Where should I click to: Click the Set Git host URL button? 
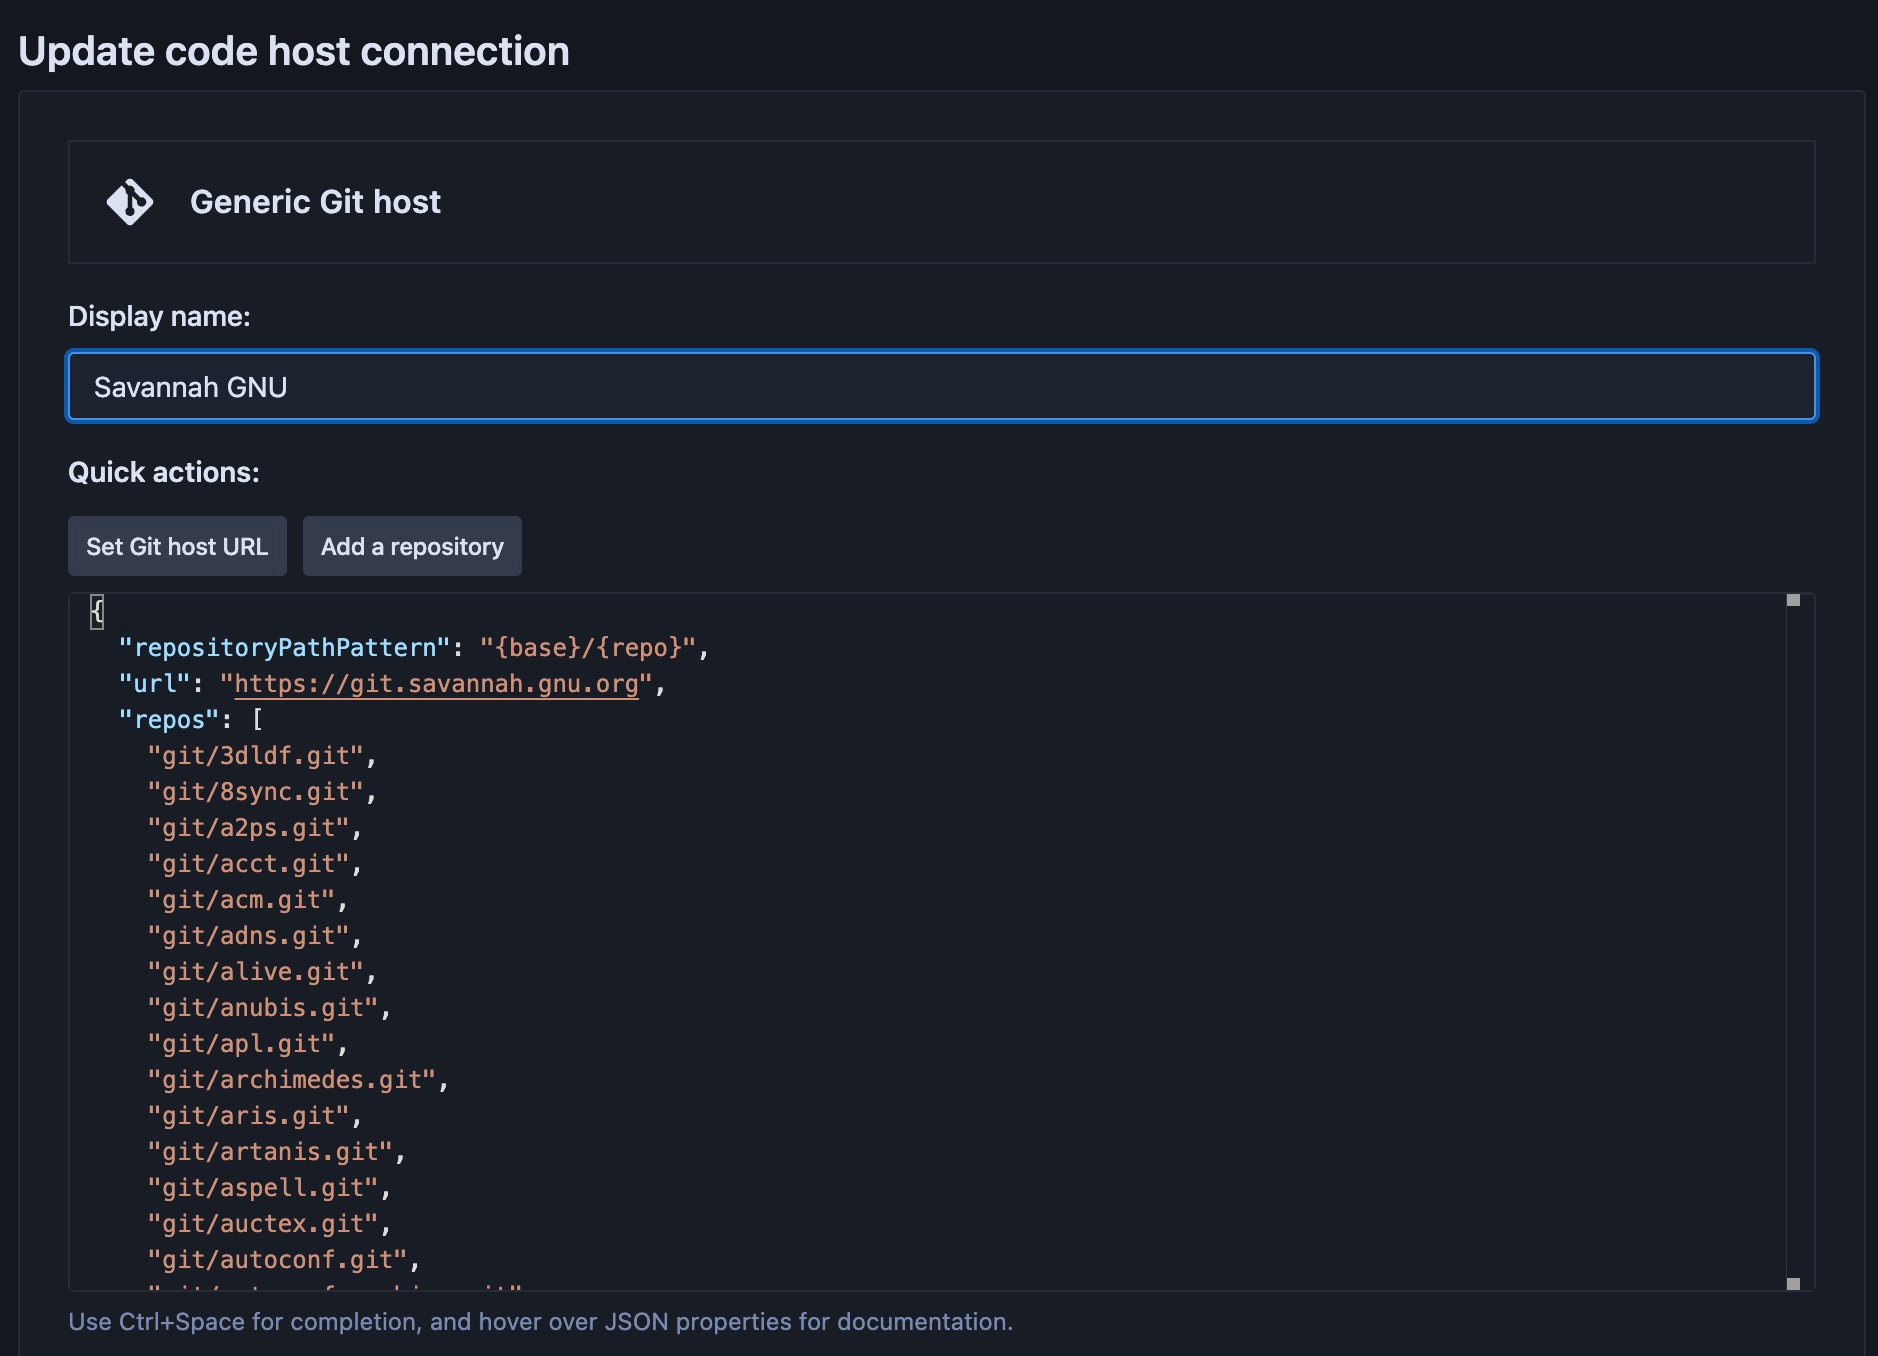click(177, 546)
